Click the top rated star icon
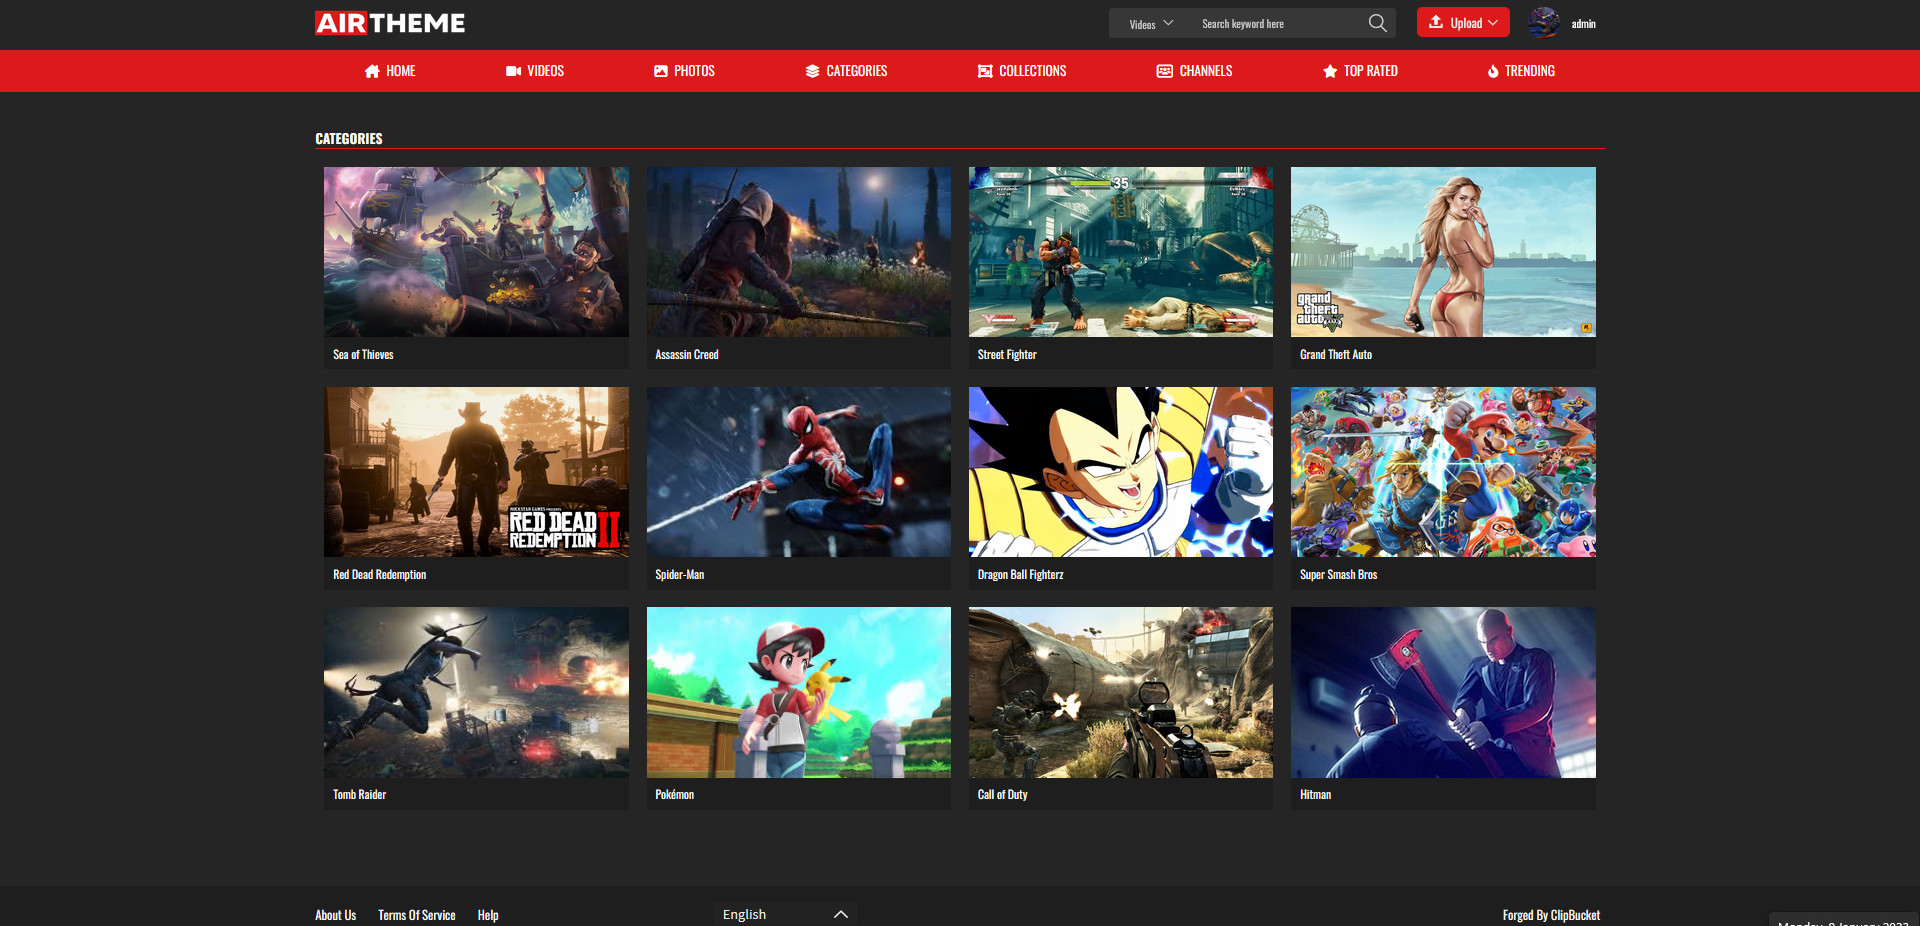 point(1330,71)
